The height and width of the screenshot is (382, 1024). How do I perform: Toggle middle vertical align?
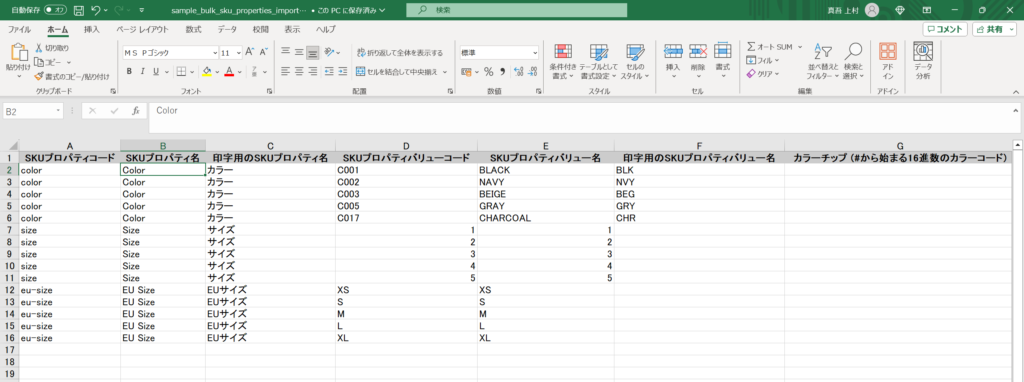point(299,52)
